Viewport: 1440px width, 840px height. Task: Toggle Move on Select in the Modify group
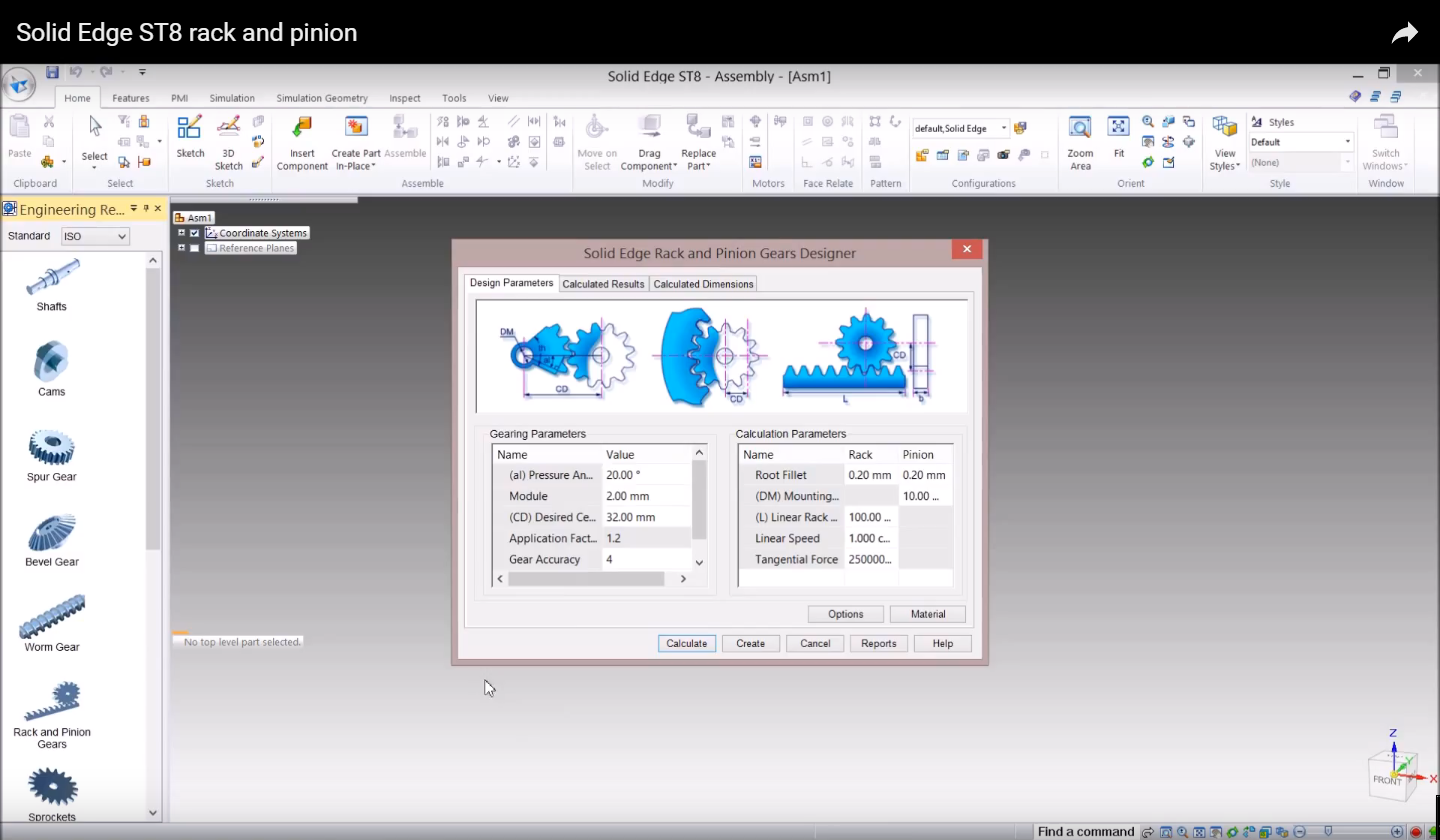(x=597, y=140)
